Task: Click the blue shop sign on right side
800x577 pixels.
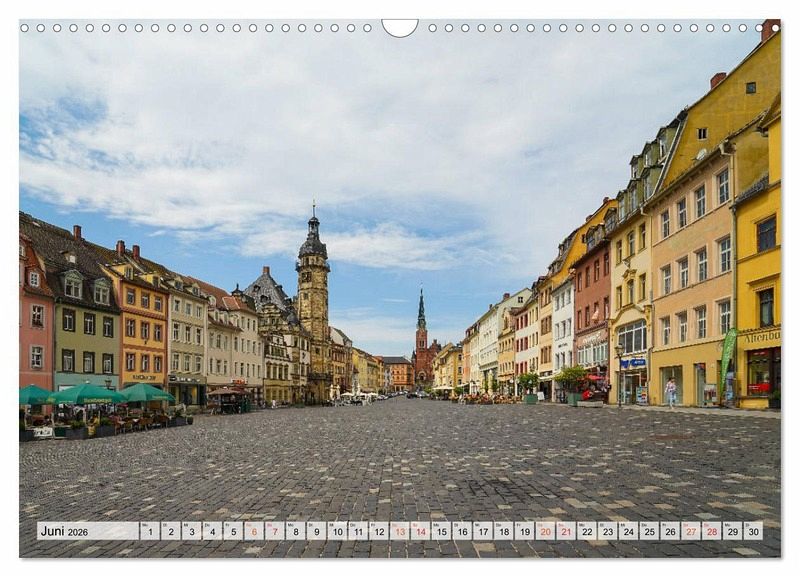Action: pyautogui.click(x=632, y=363)
